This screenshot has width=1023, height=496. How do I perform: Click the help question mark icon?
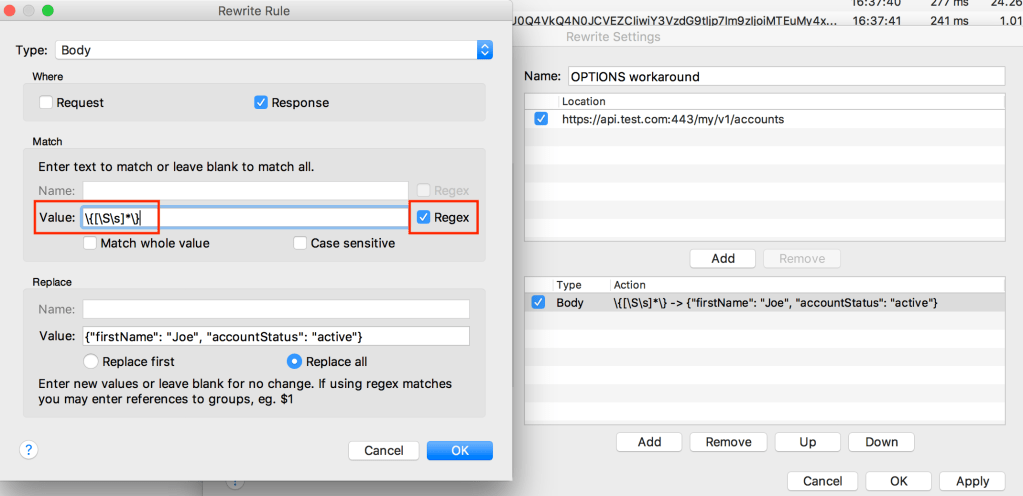(x=26, y=450)
